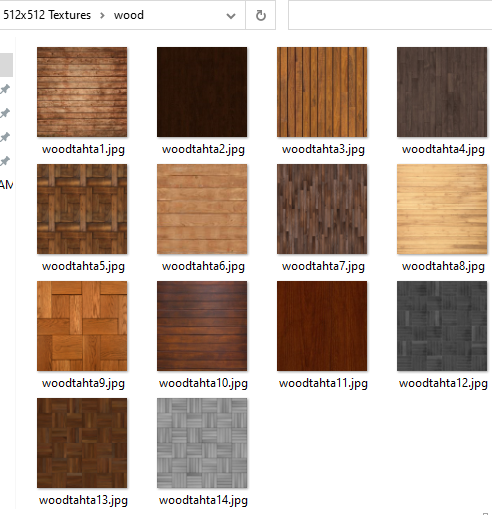Select the woven woodtahta5.jpg thumbnail
Image resolution: width=492 pixels, height=515 pixels.
tap(82, 209)
